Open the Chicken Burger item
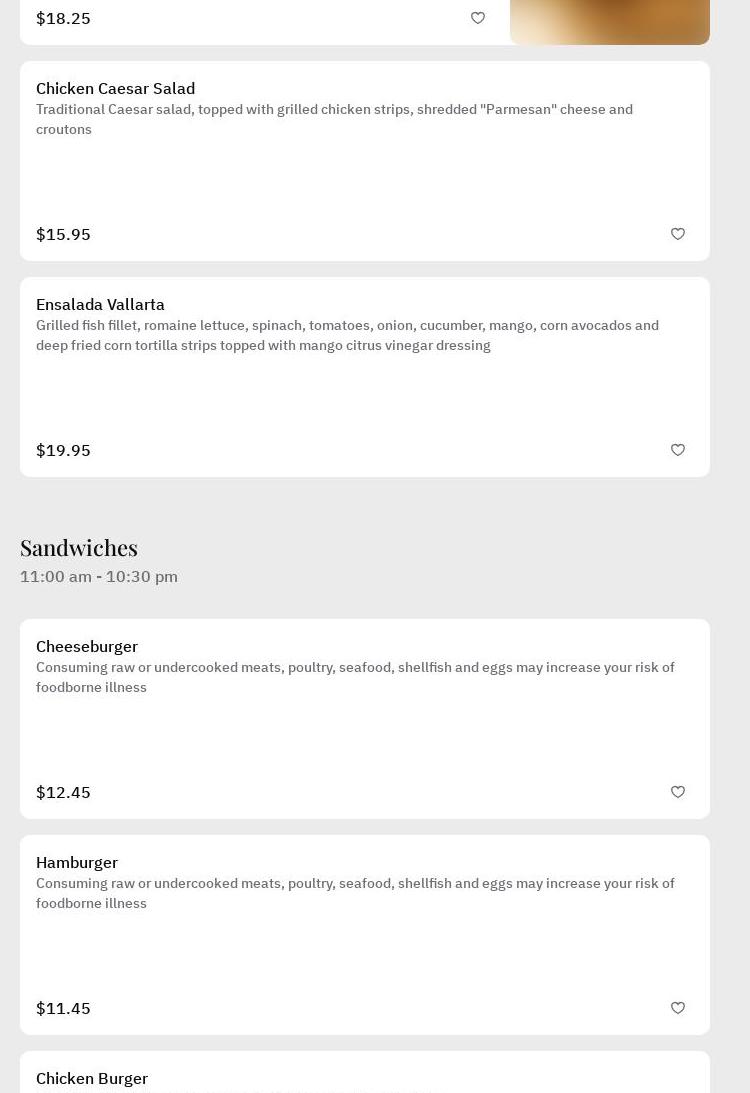The width and height of the screenshot is (750, 1093). click(92, 1078)
